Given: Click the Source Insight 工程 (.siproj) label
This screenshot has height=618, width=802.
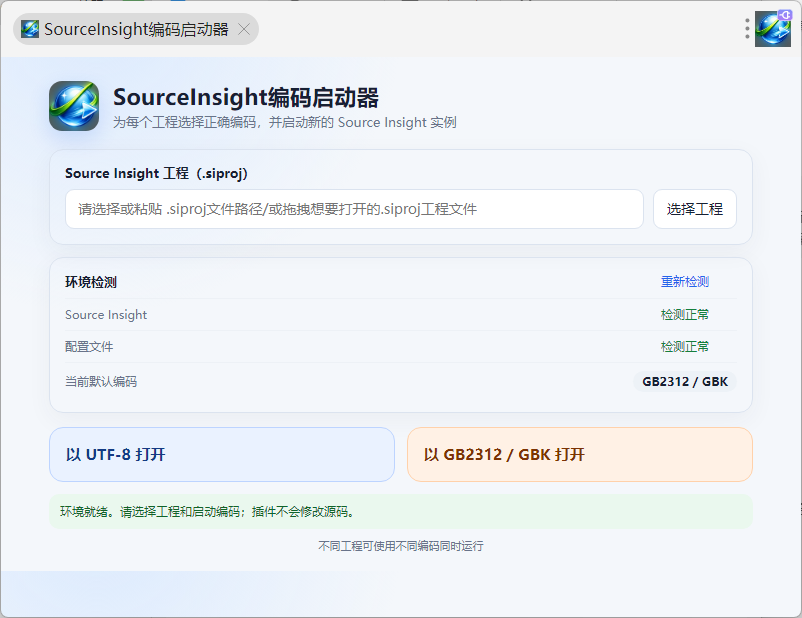Looking at the screenshot, I should [157, 173].
